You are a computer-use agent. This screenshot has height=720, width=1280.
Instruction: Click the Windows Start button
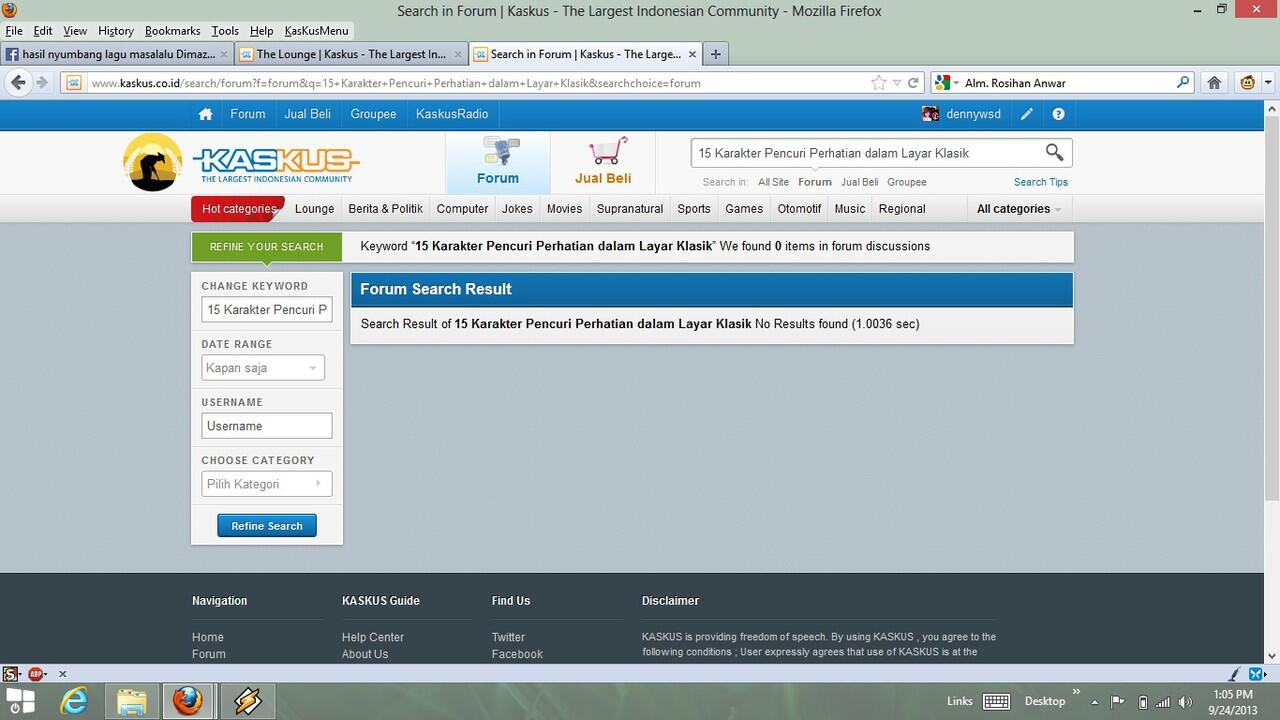pyautogui.click(x=21, y=701)
